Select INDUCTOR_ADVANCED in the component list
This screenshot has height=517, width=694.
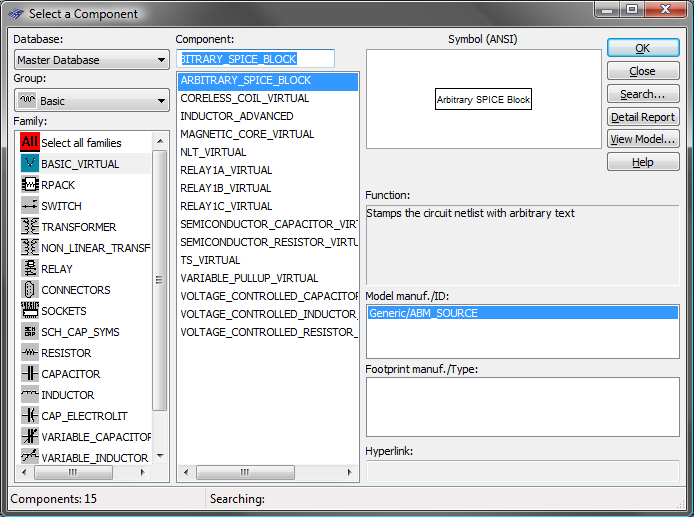coord(237,116)
